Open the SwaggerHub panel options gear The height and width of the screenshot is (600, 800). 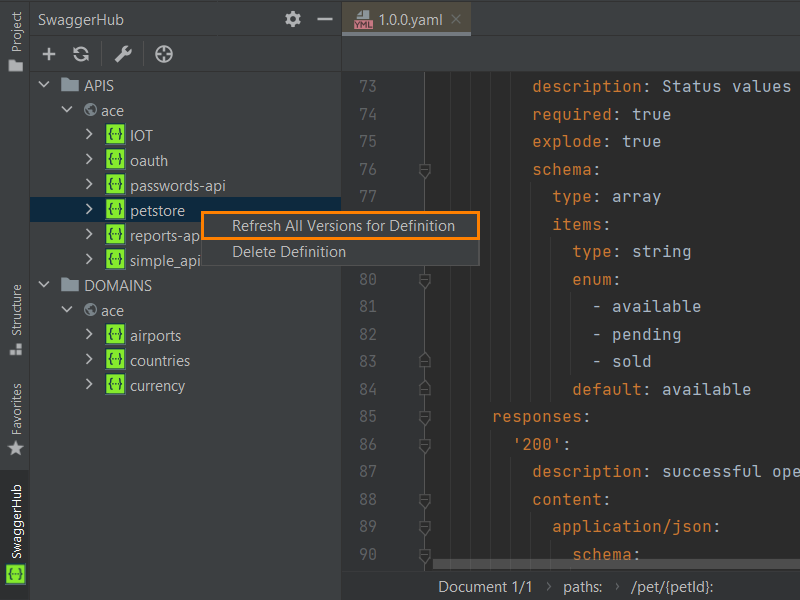coord(292,19)
